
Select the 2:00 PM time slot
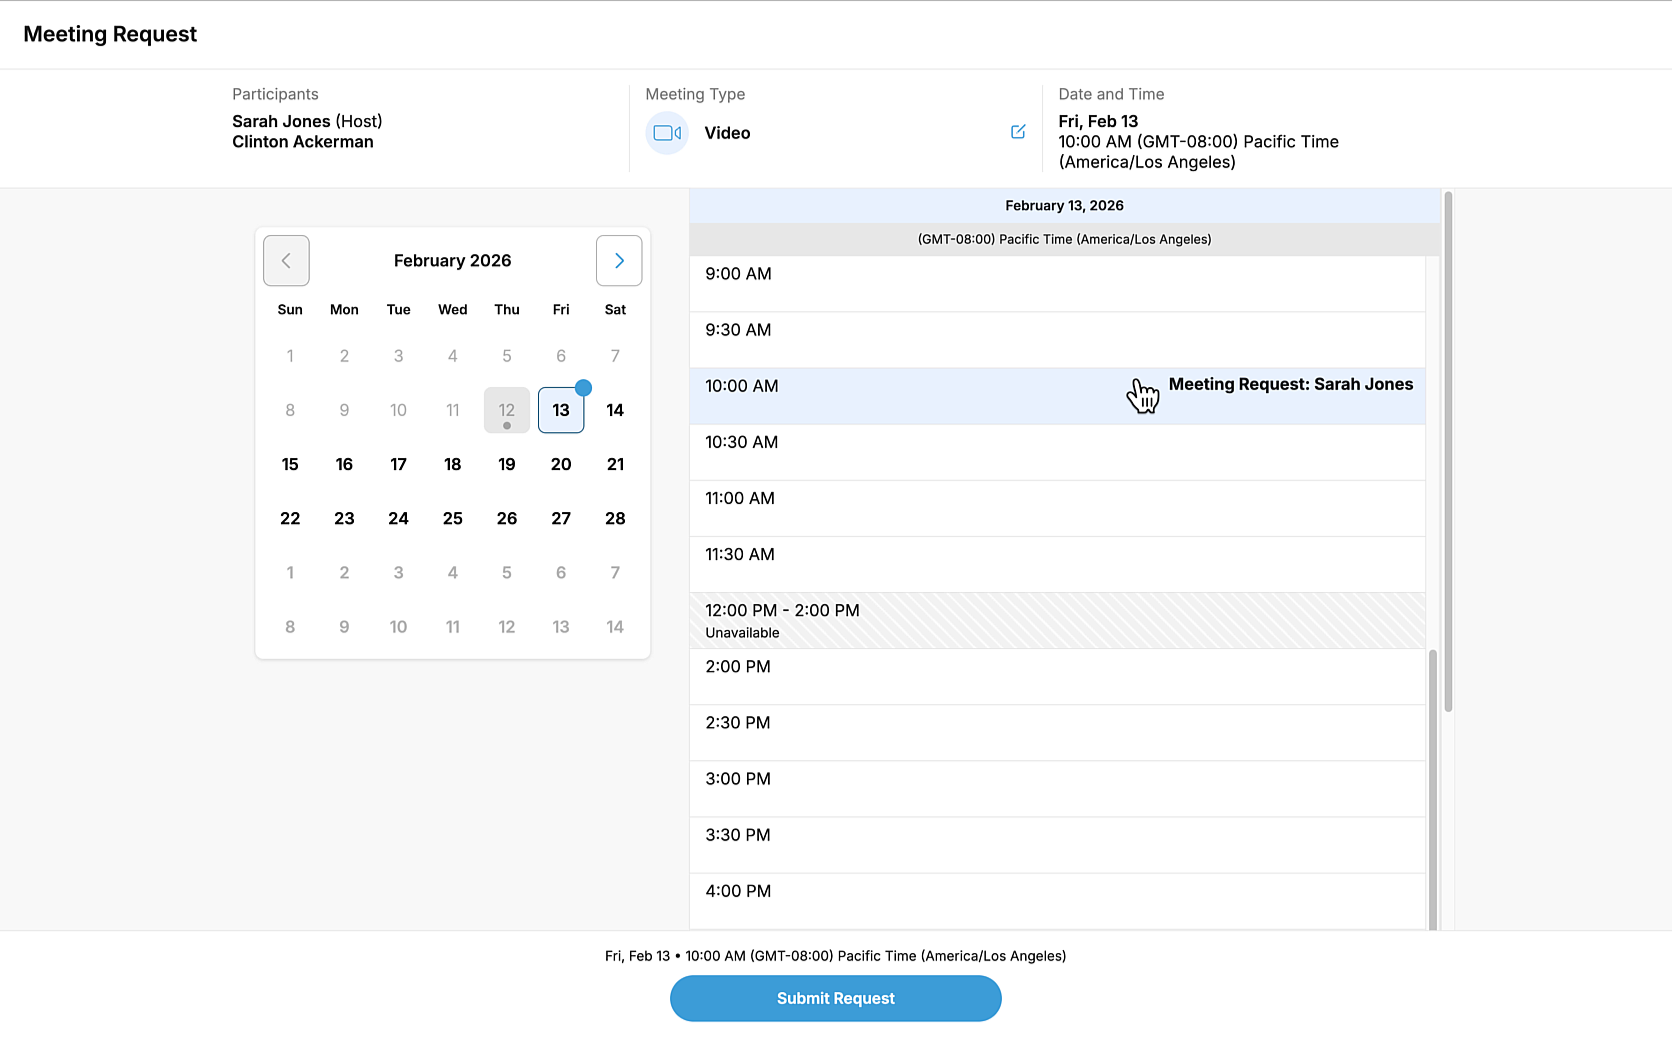point(1057,676)
